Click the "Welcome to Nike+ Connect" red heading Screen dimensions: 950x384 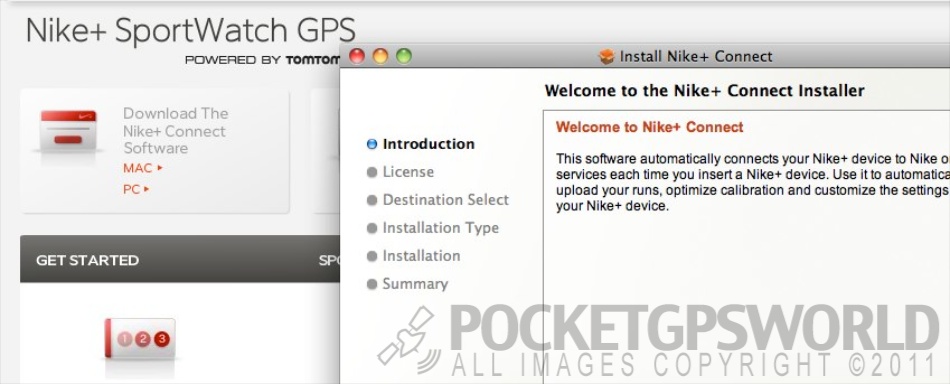(649, 127)
